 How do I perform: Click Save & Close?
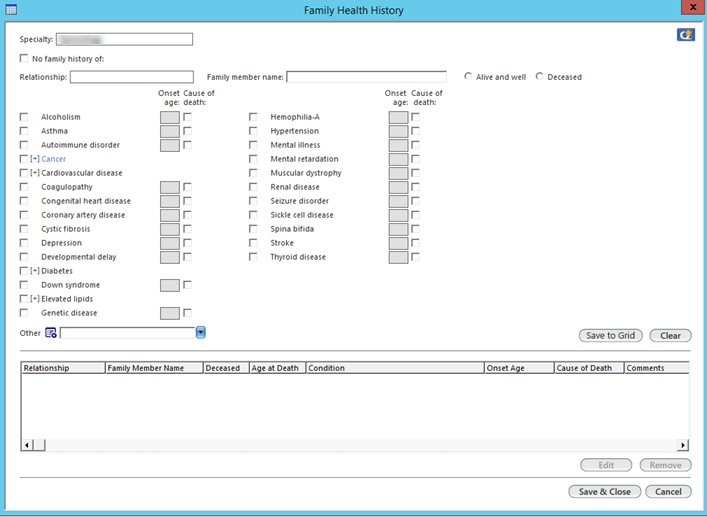[604, 491]
